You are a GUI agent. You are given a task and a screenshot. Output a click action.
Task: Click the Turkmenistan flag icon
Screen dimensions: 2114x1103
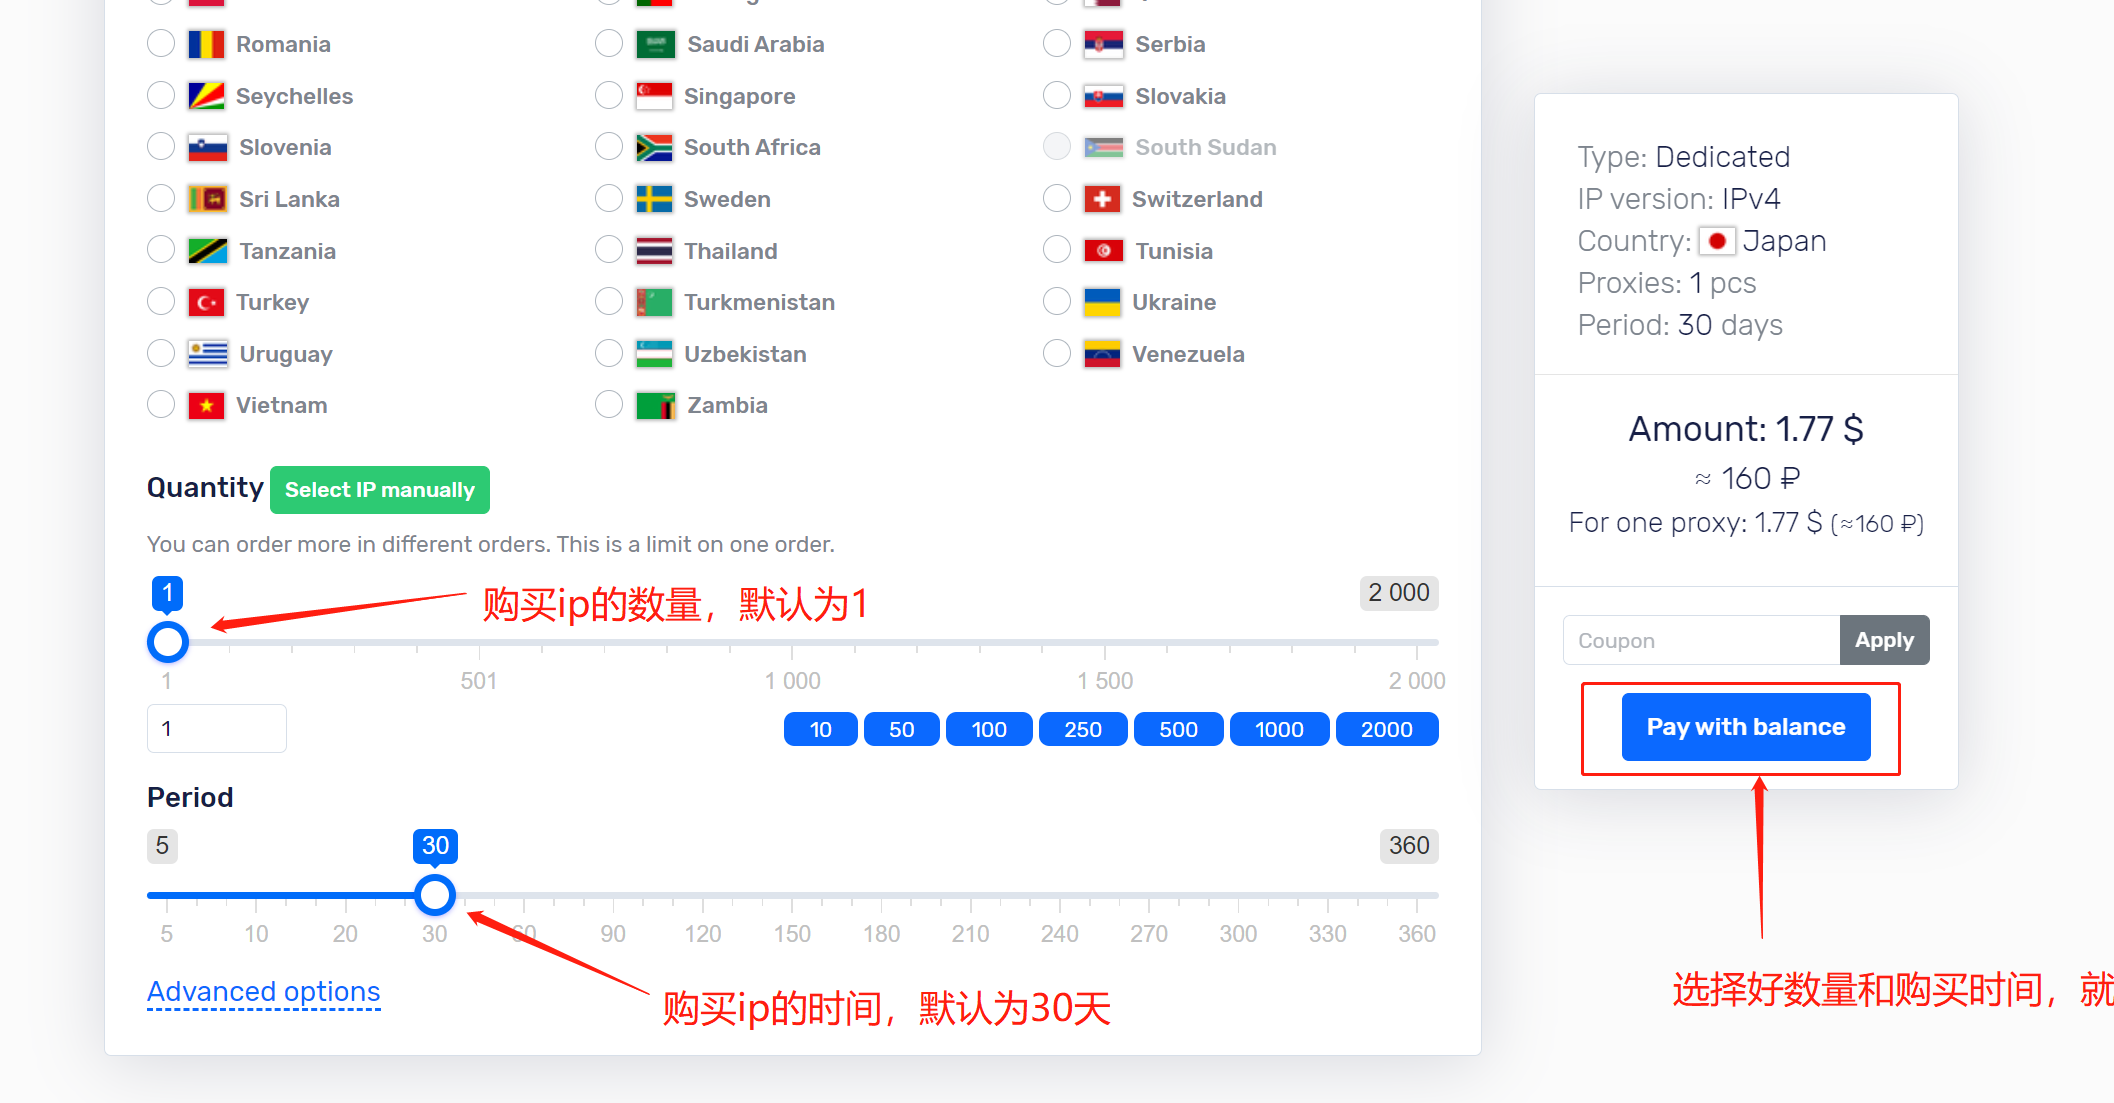[x=655, y=302]
